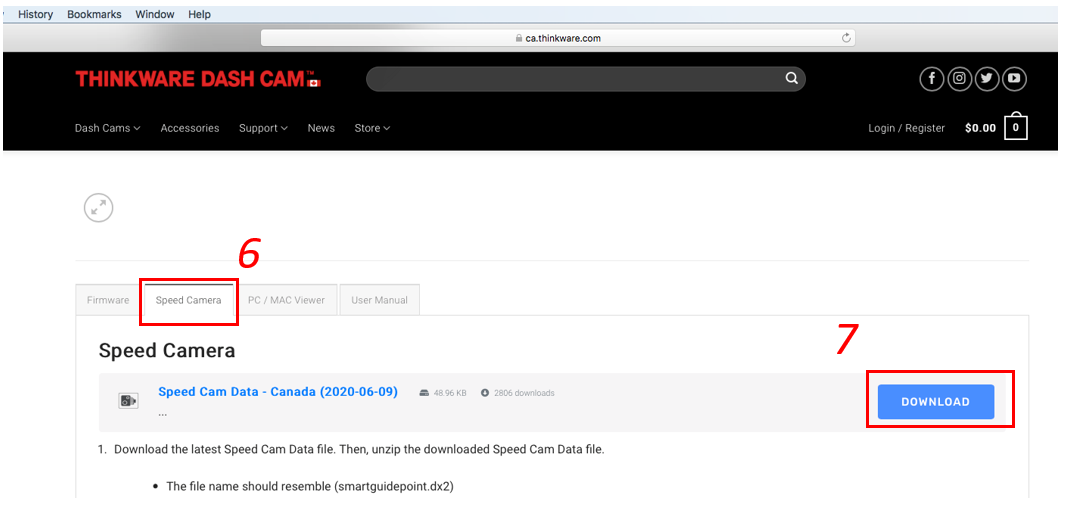This screenshot has width=1066, height=526.
Task: Click the ca.thinkware.com address bar
Action: [x=557, y=38]
